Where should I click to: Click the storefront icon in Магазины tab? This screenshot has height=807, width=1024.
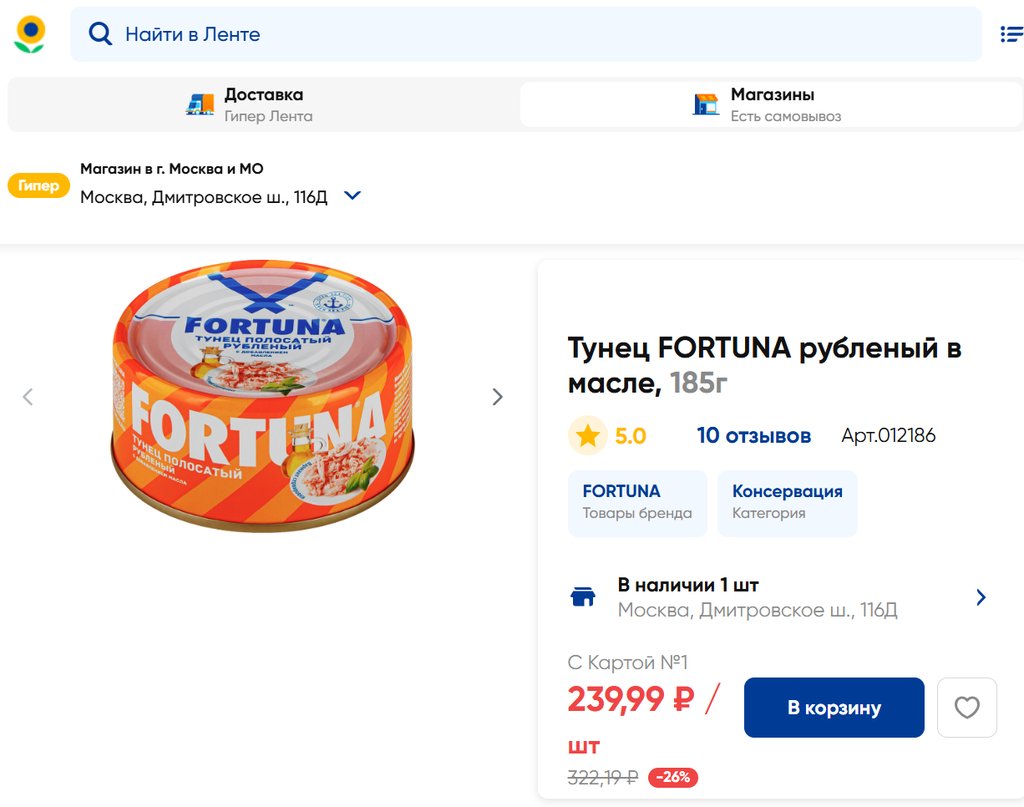click(x=706, y=104)
